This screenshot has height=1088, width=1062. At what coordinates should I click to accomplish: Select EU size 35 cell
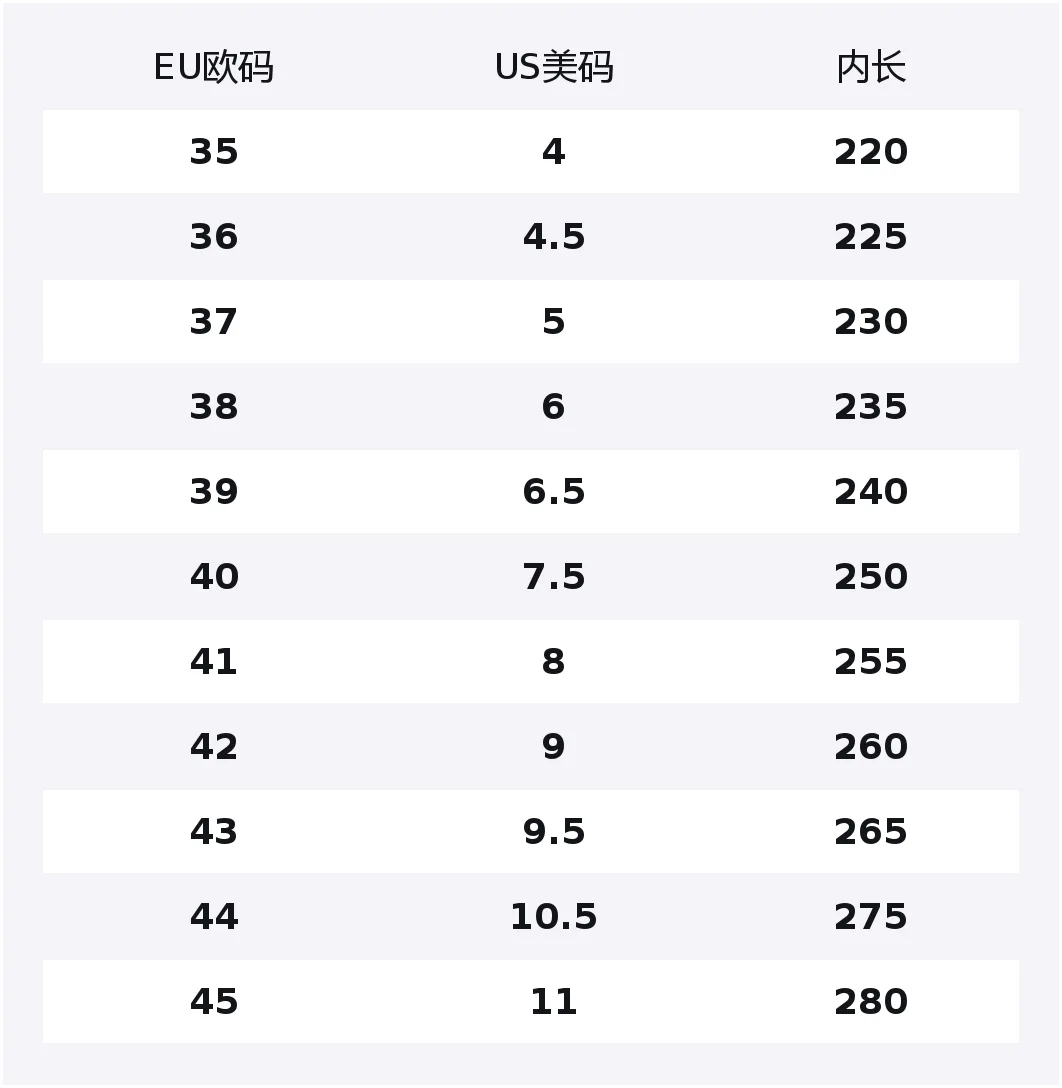coord(214,152)
